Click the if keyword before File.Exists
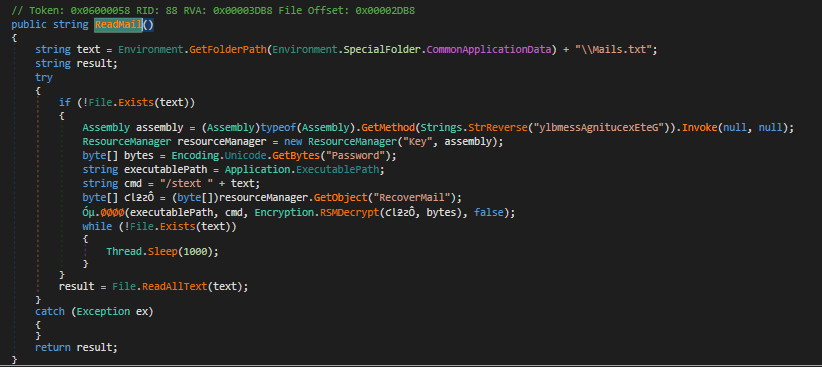Image resolution: width=822 pixels, height=367 pixels. pyautogui.click(x=64, y=103)
